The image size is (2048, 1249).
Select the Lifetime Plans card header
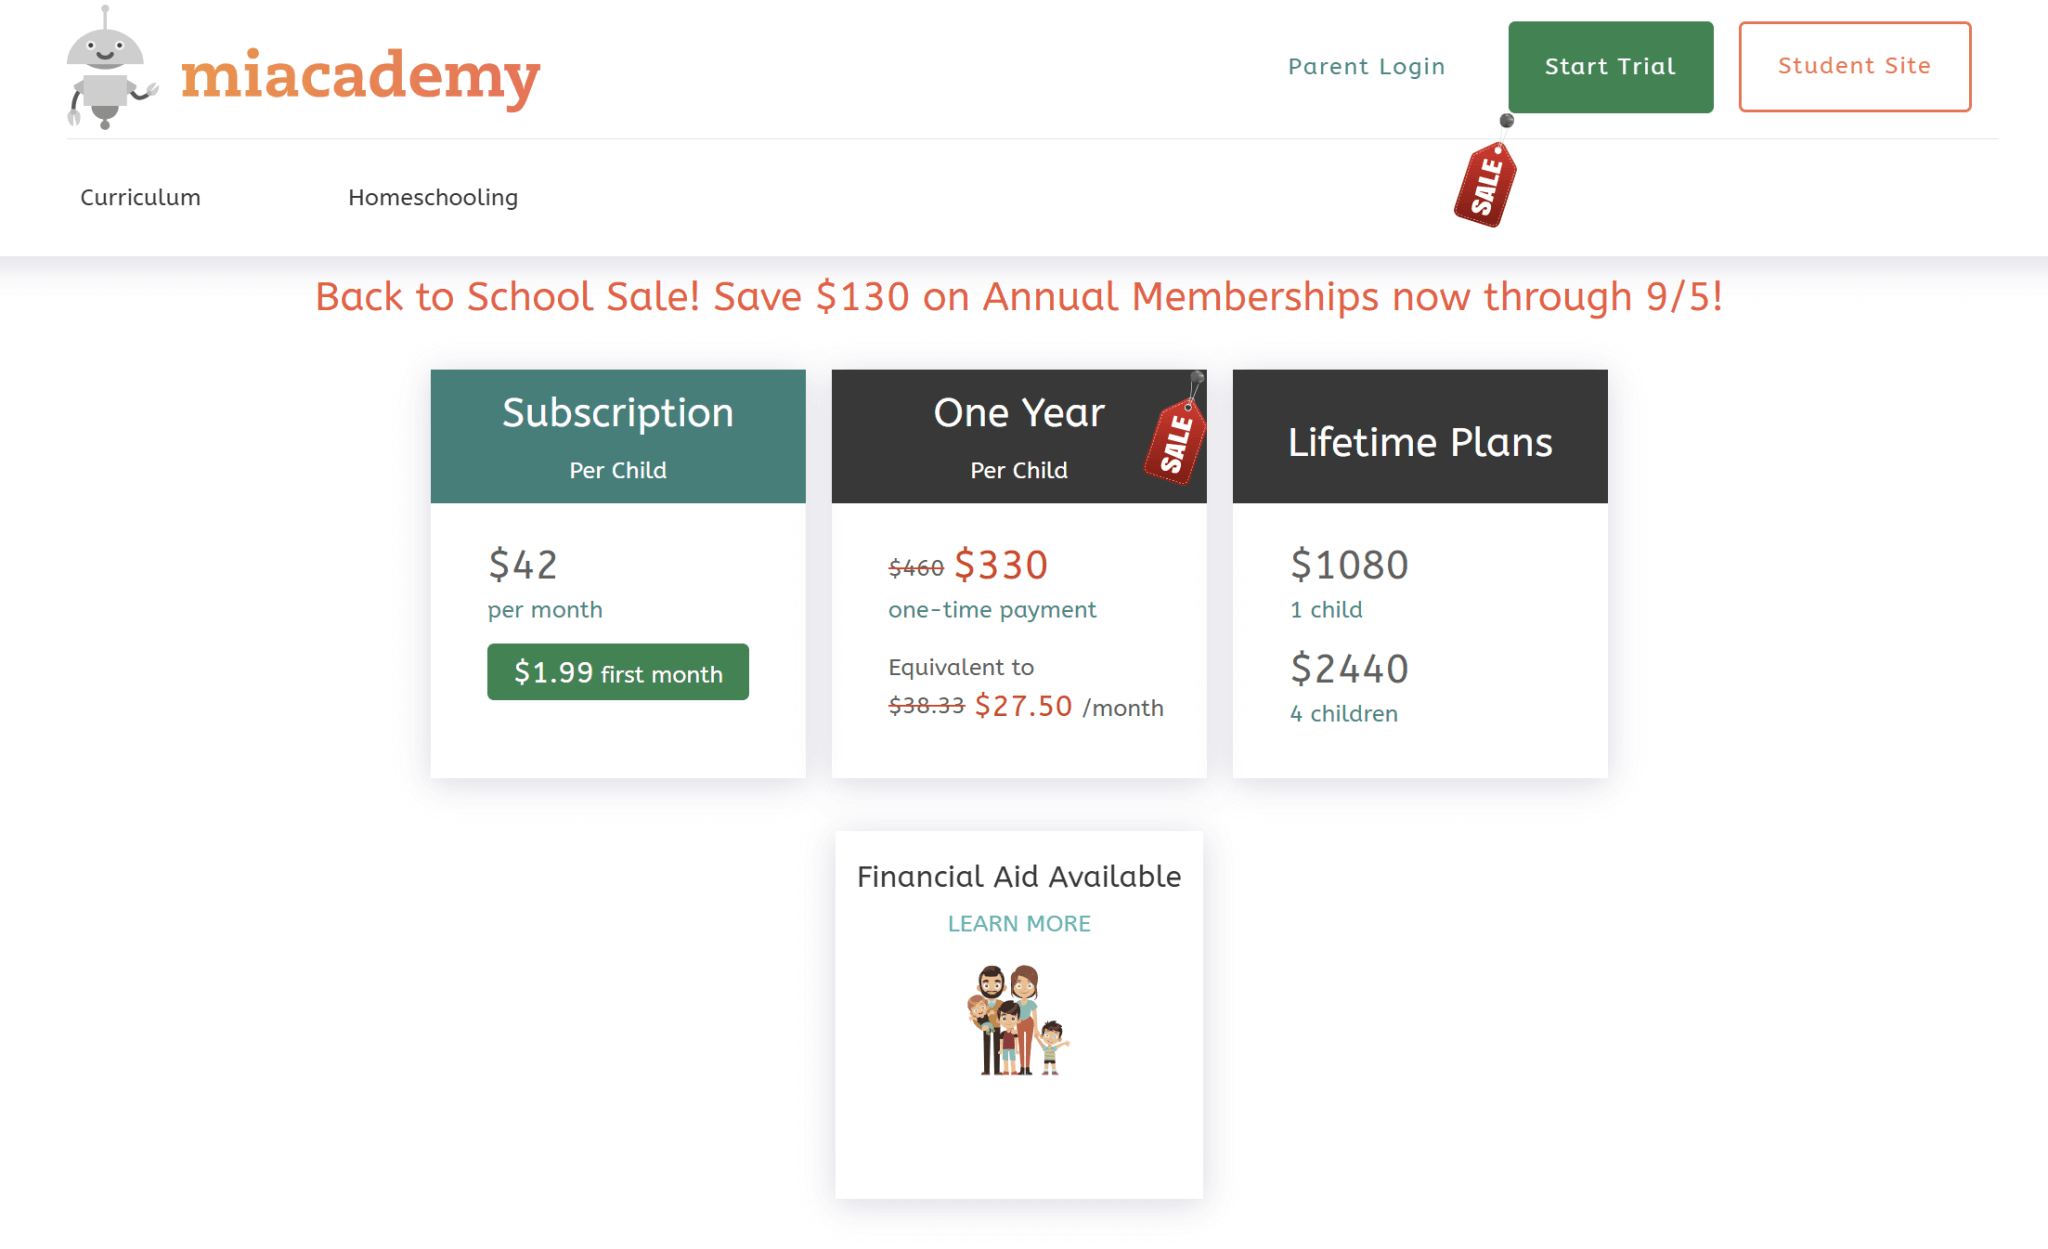[1420, 441]
